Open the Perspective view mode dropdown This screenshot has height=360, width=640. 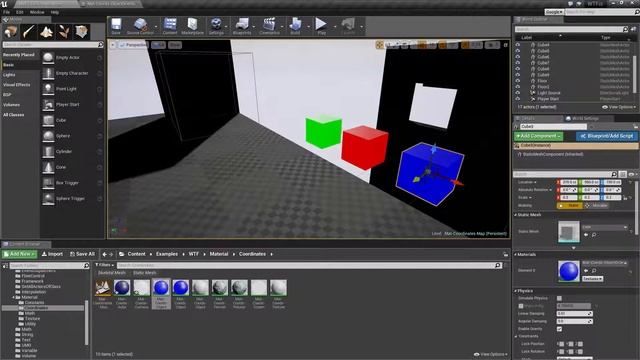pos(133,45)
